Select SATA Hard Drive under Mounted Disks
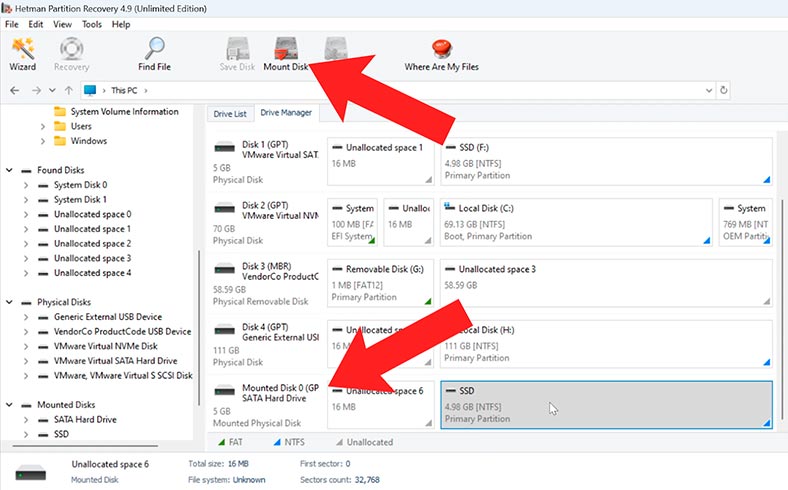This screenshot has height=490, width=788. [x=85, y=419]
